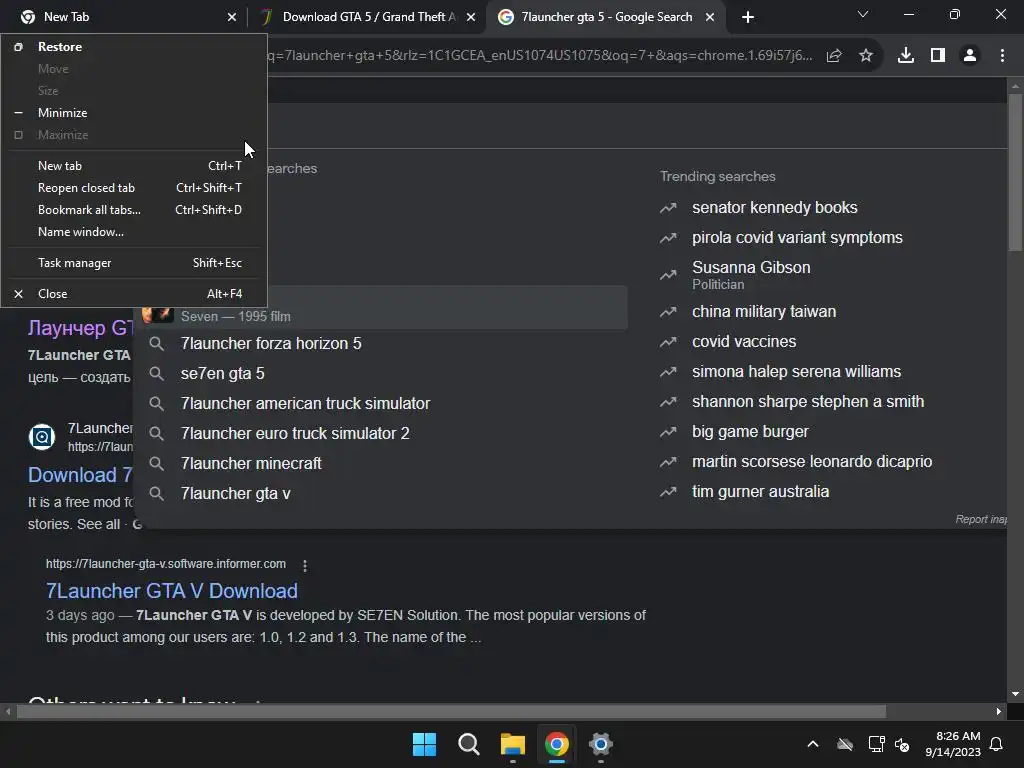The height and width of the screenshot is (768, 1024).
Task: Open the downloads icon
Action: point(906,56)
